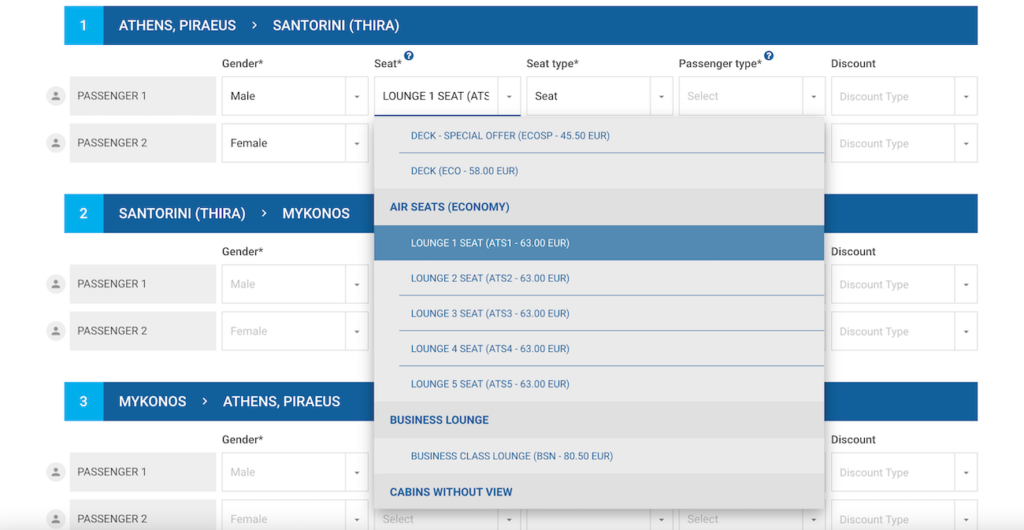Select LOUNGE 1 SEAT (ATS1 - 63.00 EUR)
This screenshot has height=530, width=1024.
(x=599, y=243)
